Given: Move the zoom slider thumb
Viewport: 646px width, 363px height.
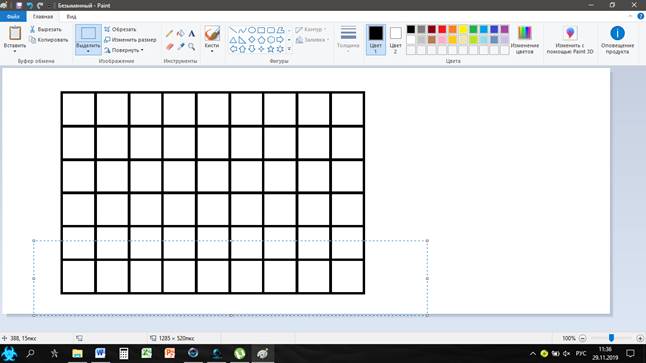Looking at the screenshot, I should 611,338.
